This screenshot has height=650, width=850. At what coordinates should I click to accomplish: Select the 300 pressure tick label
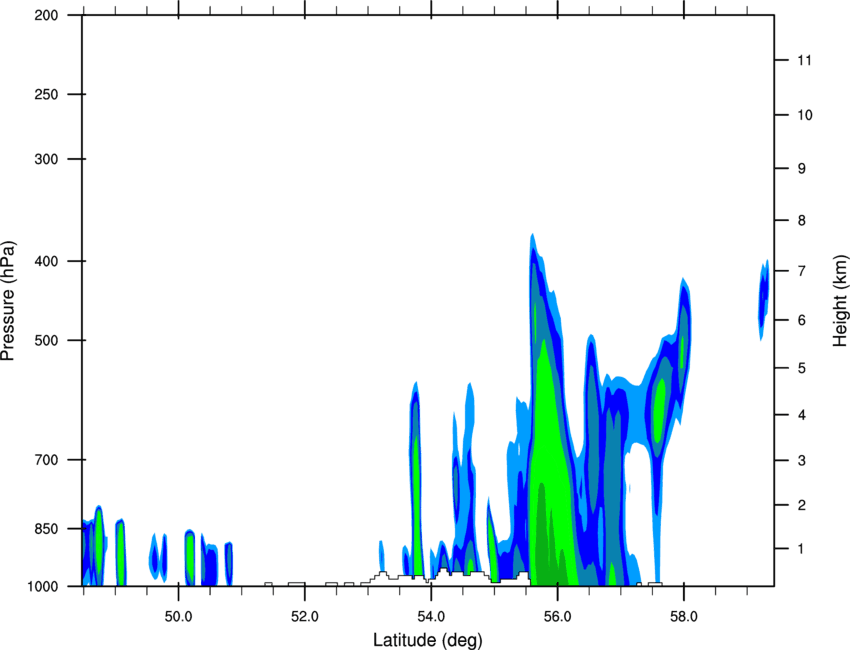pos(46,159)
